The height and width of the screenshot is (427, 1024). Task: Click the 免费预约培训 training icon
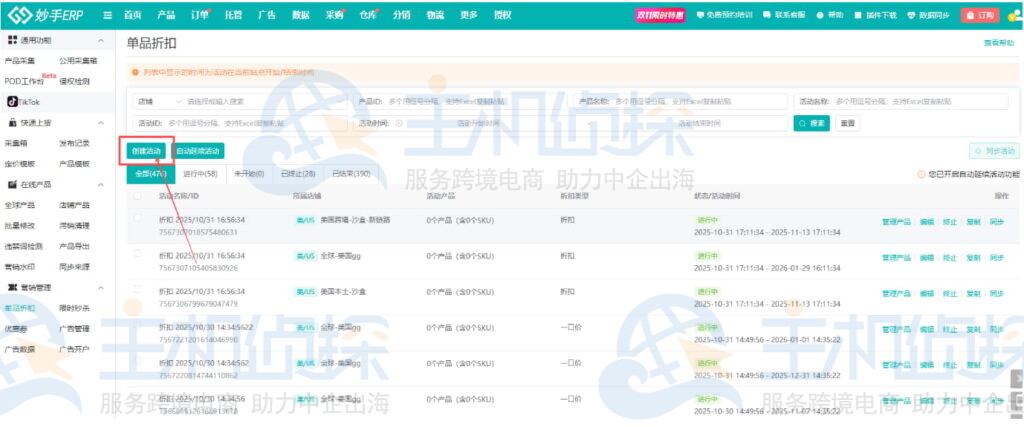(701, 16)
